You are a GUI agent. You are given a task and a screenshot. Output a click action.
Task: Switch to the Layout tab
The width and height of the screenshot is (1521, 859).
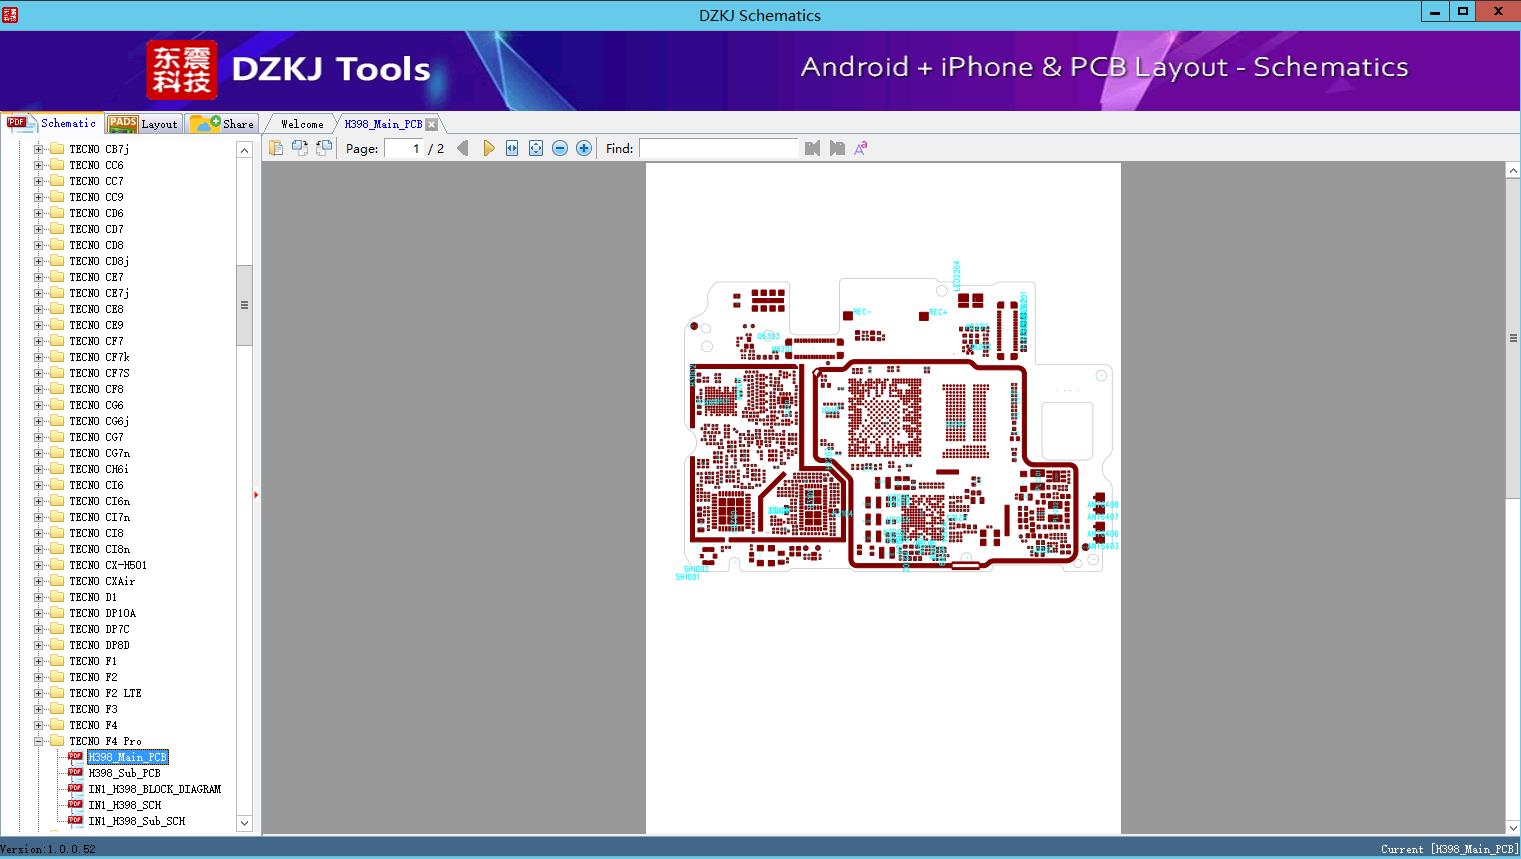tap(143, 124)
